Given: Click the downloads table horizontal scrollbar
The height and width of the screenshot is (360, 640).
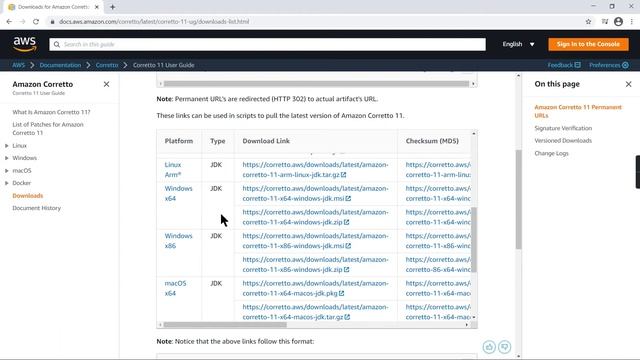Looking at the screenshot, I should (x=225, y=325).
